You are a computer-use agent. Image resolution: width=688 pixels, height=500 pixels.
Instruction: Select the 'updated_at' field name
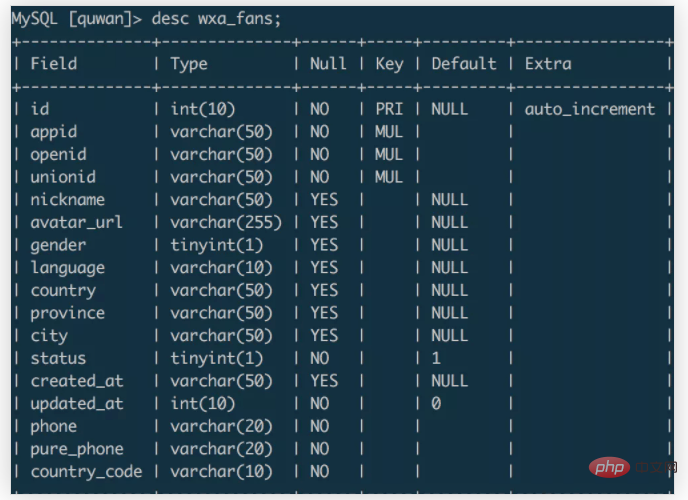77,404
